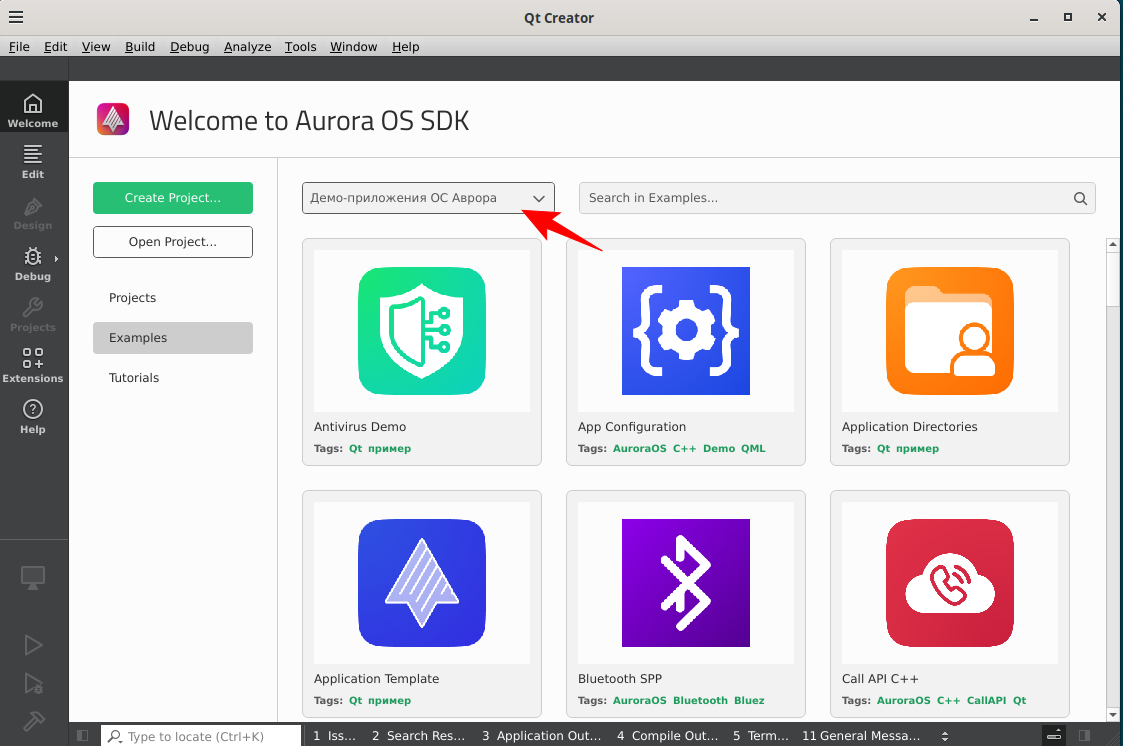Open the Issues output pane
Viewport: 1123px width, 746px height.
point(334,736)
